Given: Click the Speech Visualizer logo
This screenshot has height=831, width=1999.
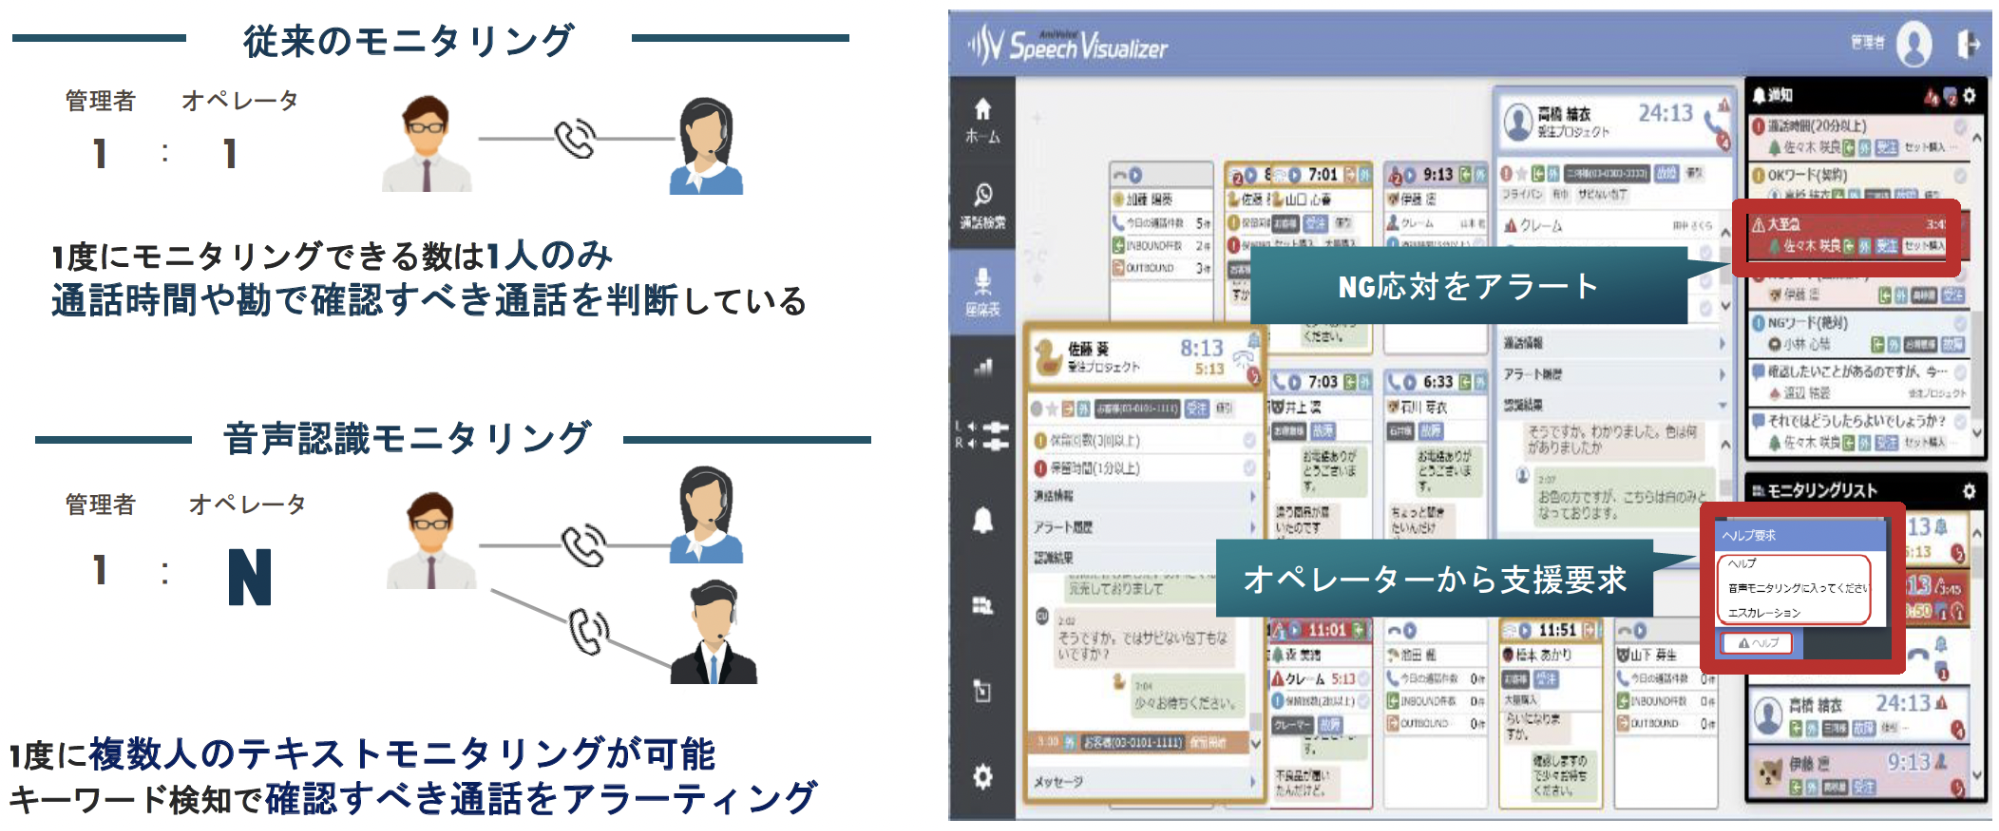Looking at the screenshot, I should [1068, 45].
